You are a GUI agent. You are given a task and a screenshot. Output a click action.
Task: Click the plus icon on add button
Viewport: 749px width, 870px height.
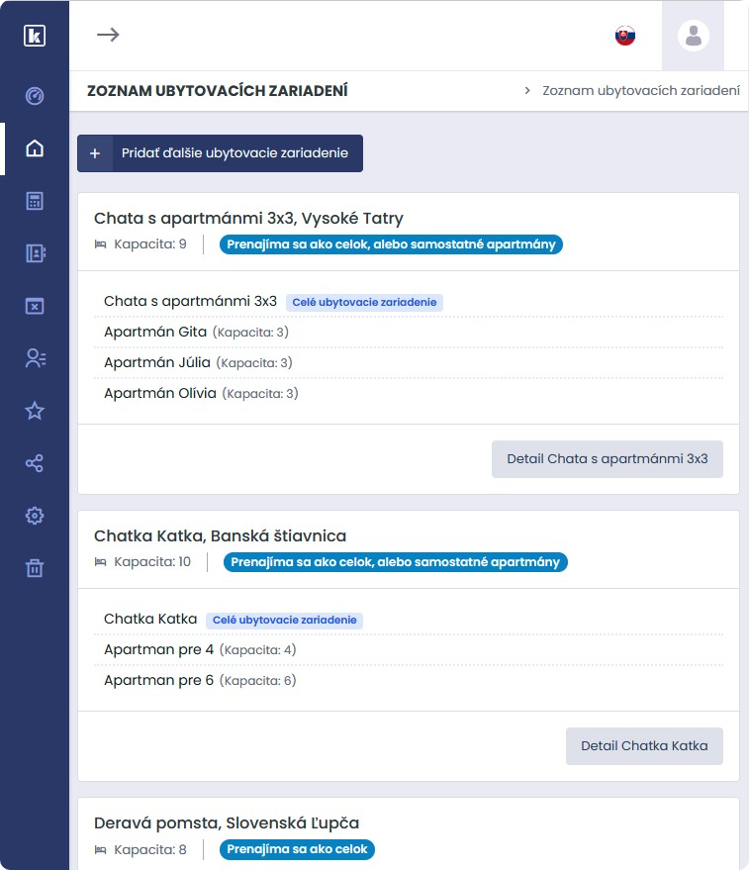[x=95, y=153]
